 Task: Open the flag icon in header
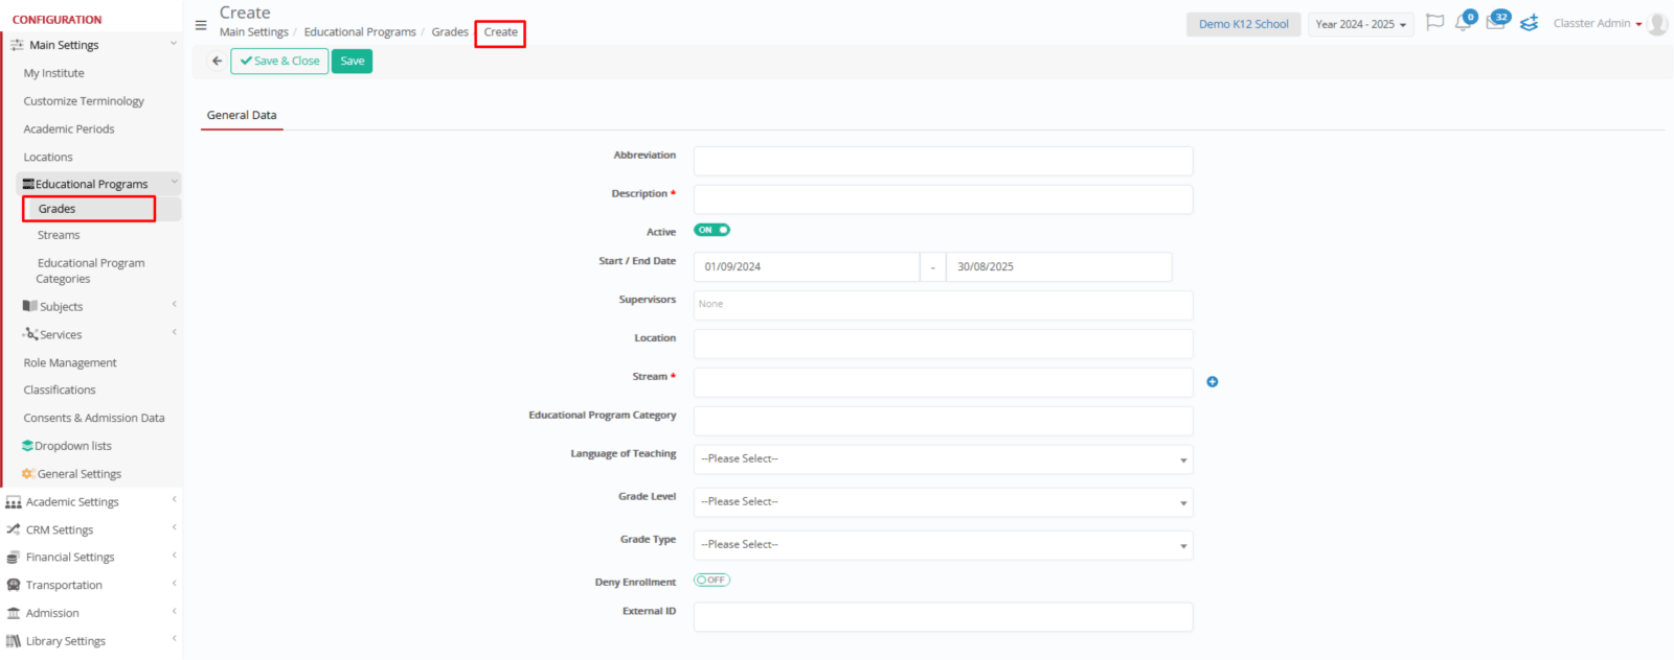[1435, 22]
